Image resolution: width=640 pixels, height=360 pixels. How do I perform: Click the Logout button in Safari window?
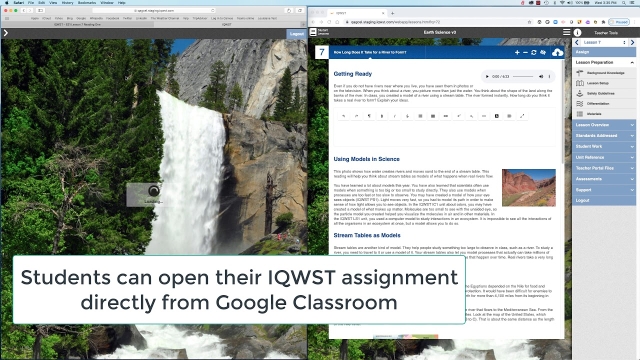point(296,34)
